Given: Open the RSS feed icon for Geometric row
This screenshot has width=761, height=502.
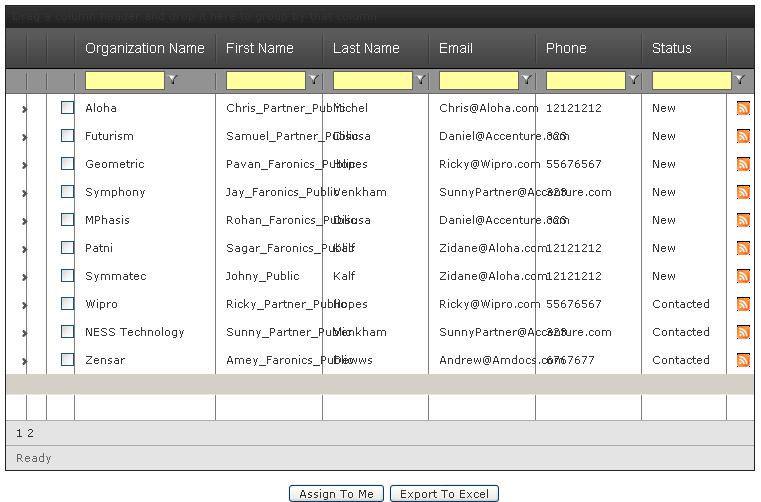Looking at the screenshot, I should tap(743, 164).
